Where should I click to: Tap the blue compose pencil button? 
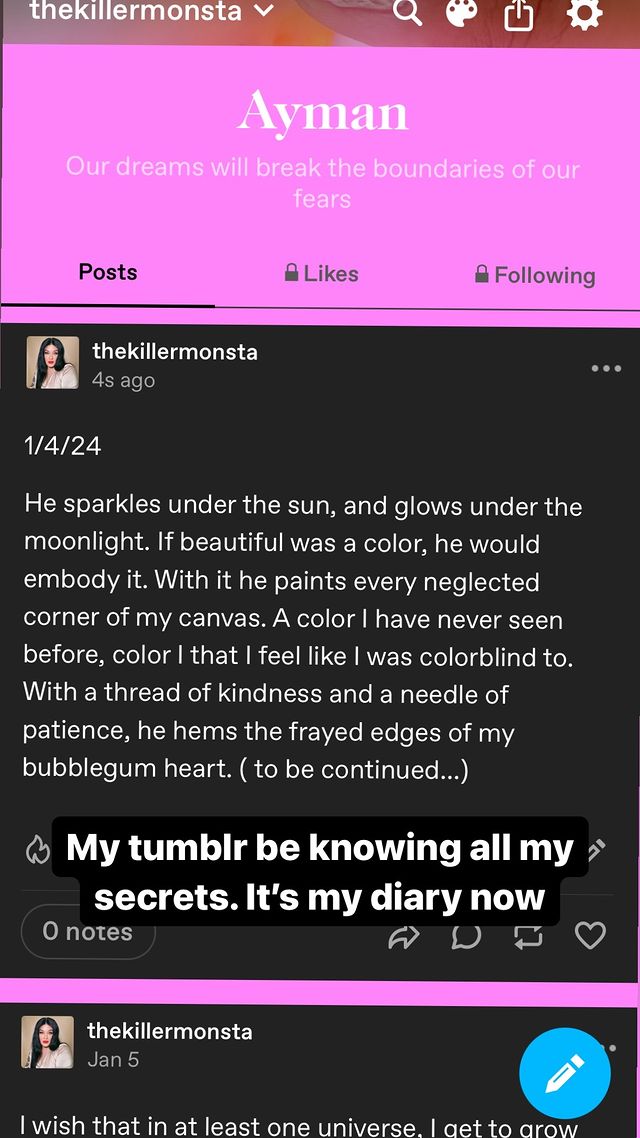click(565, 1073)
